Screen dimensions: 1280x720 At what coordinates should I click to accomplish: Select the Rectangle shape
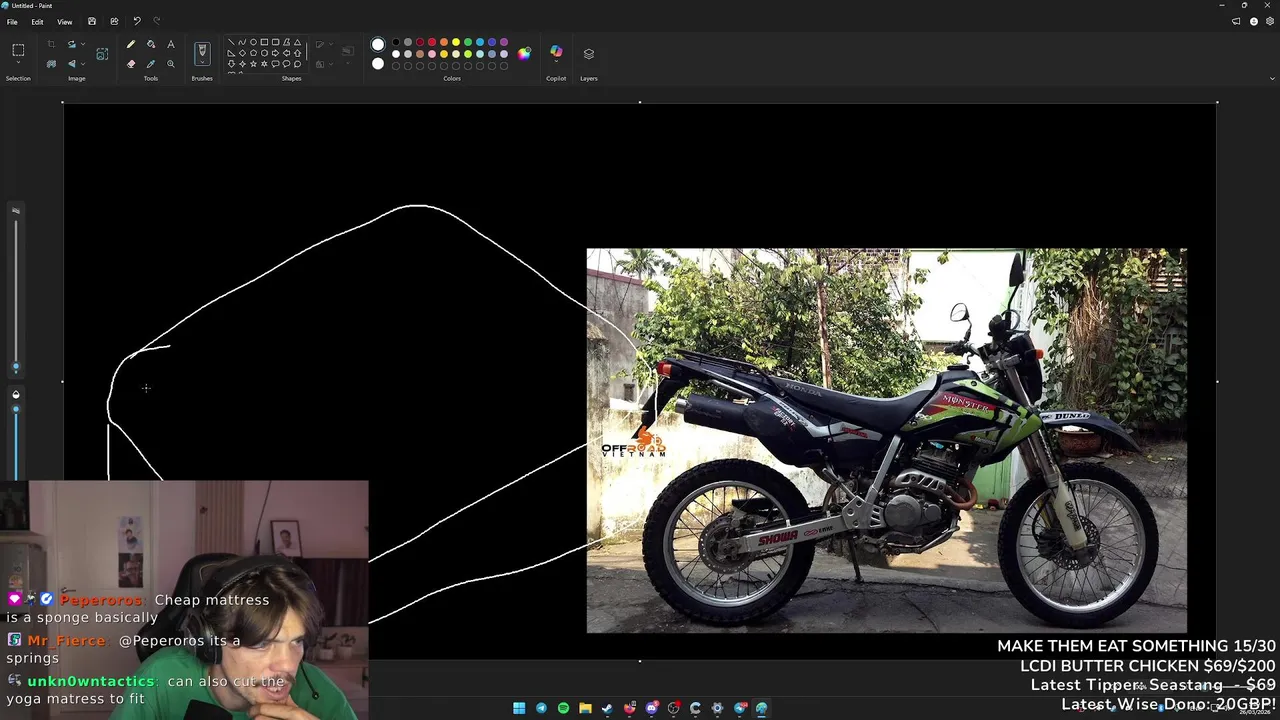coord(264,42)
